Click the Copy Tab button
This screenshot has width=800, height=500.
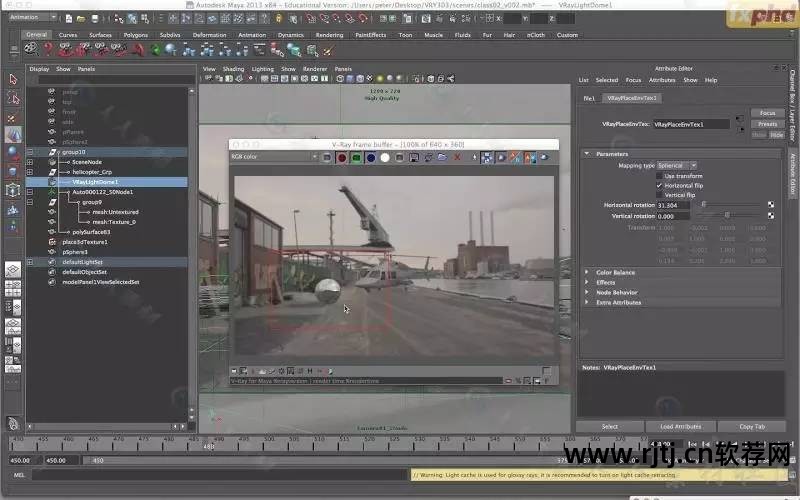coord(752,427)
